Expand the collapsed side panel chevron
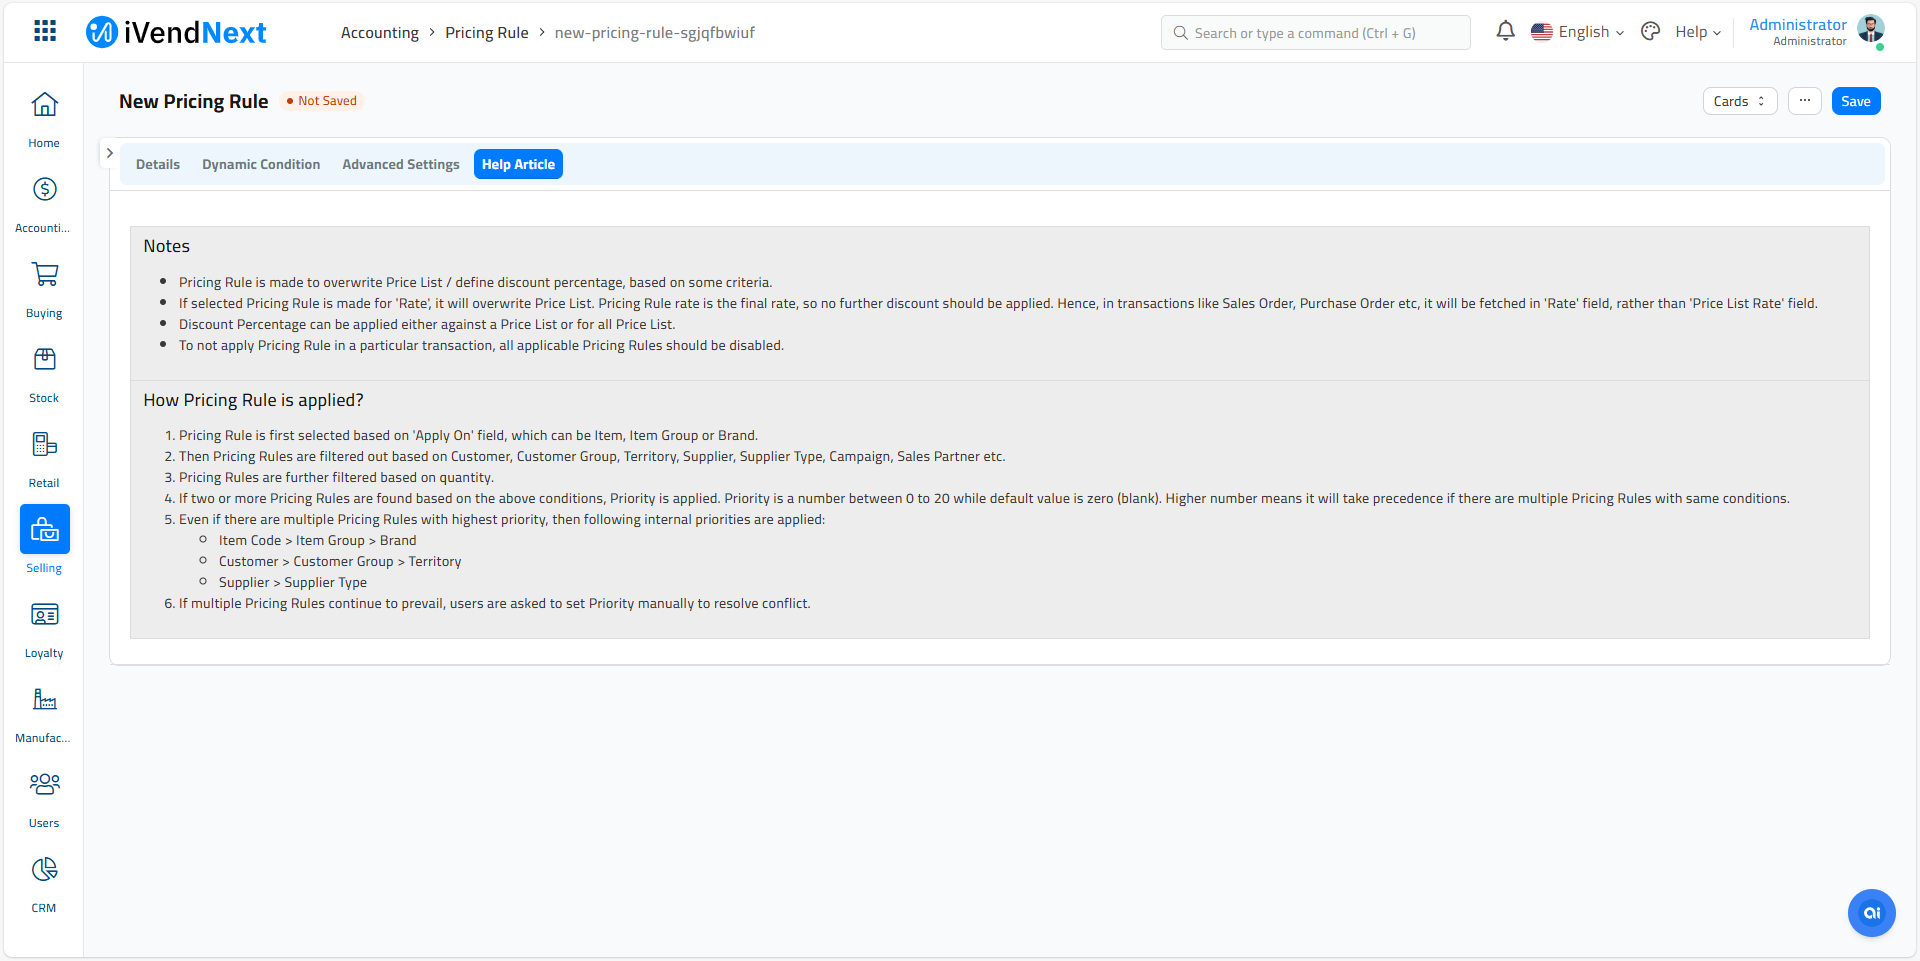This screenshot has width=1920, height=961. 110,152
